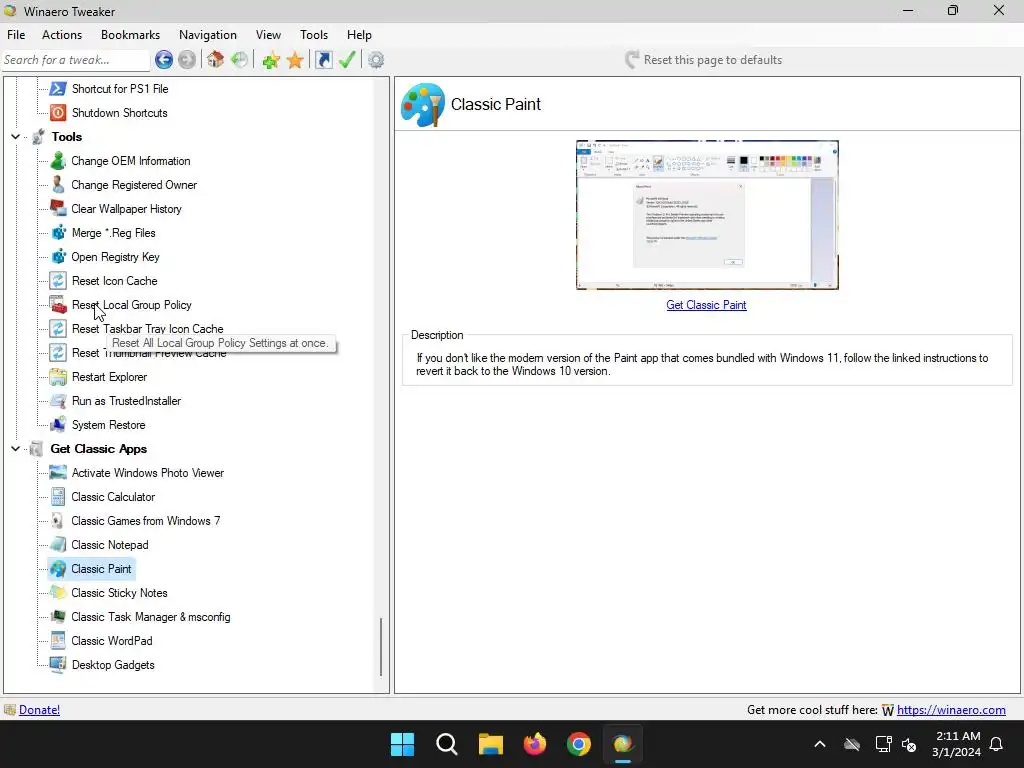Collapse the Get Classic Apps section

point(15,449)
